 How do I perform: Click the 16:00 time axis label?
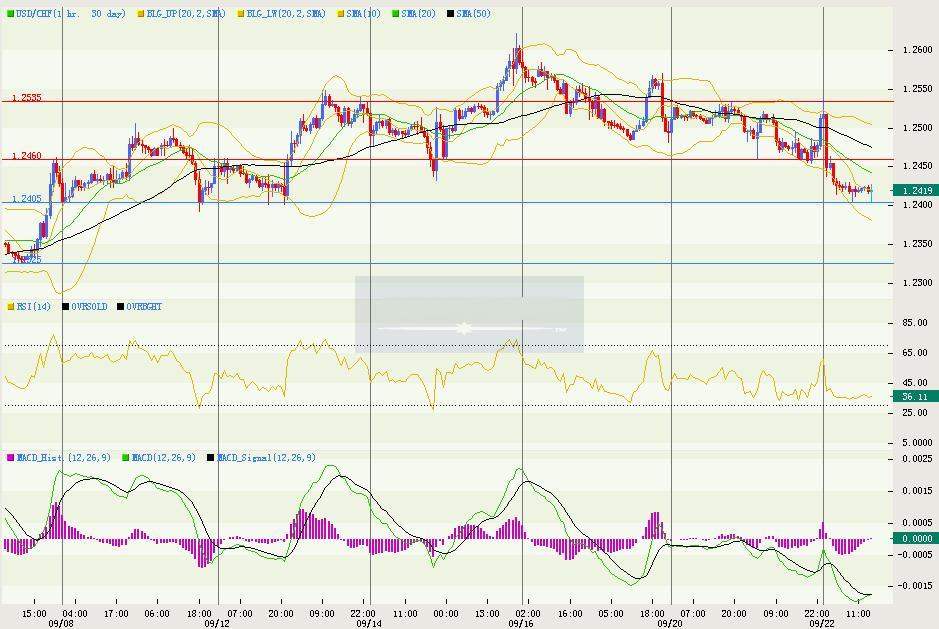tap(570, 613)
